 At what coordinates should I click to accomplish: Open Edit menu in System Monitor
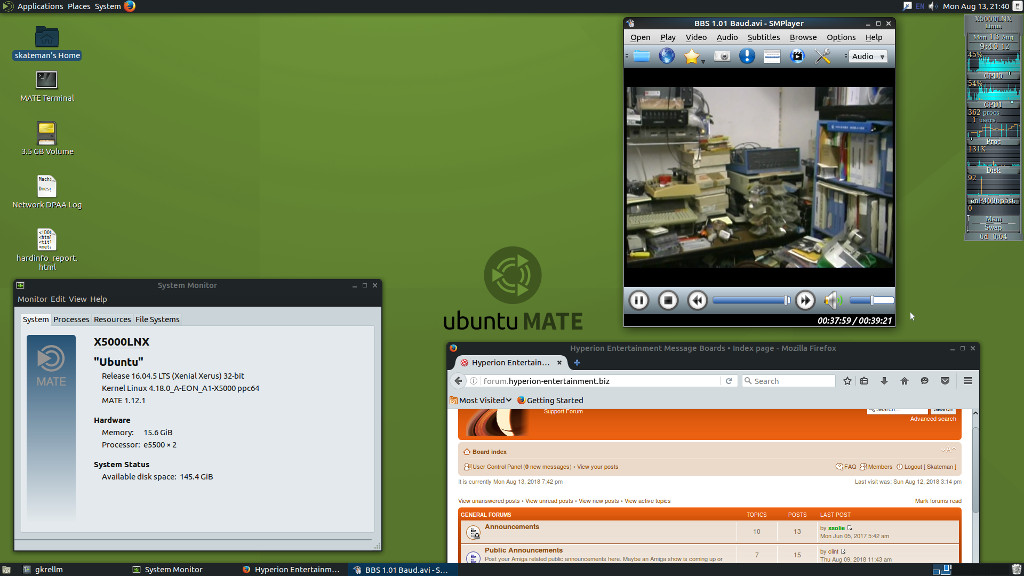click(58, 299)
